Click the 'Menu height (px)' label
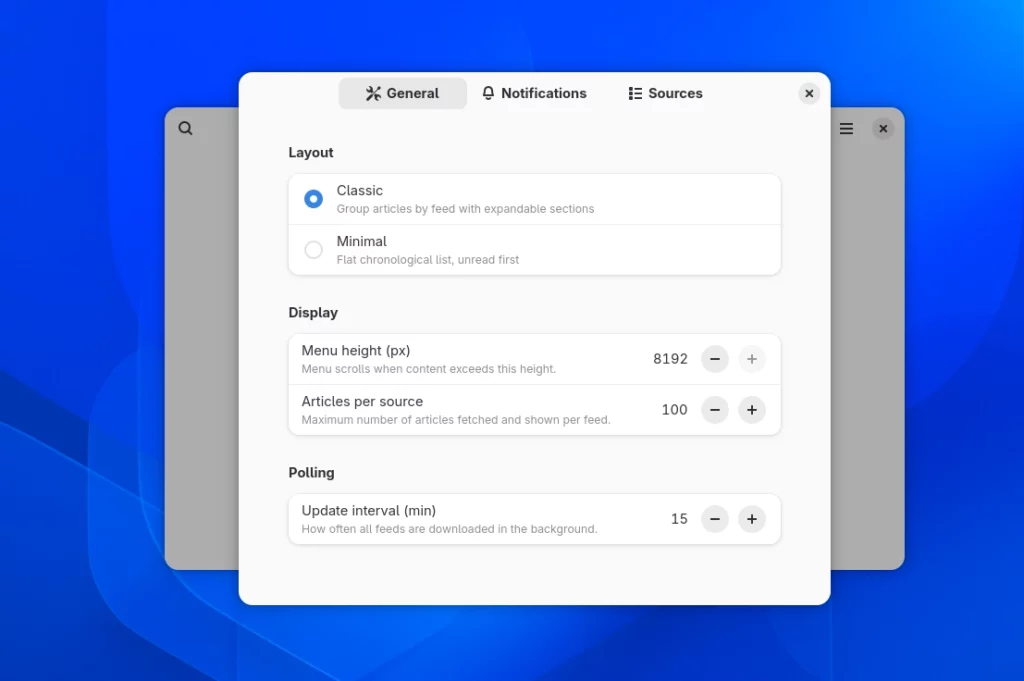 point(356,351)
